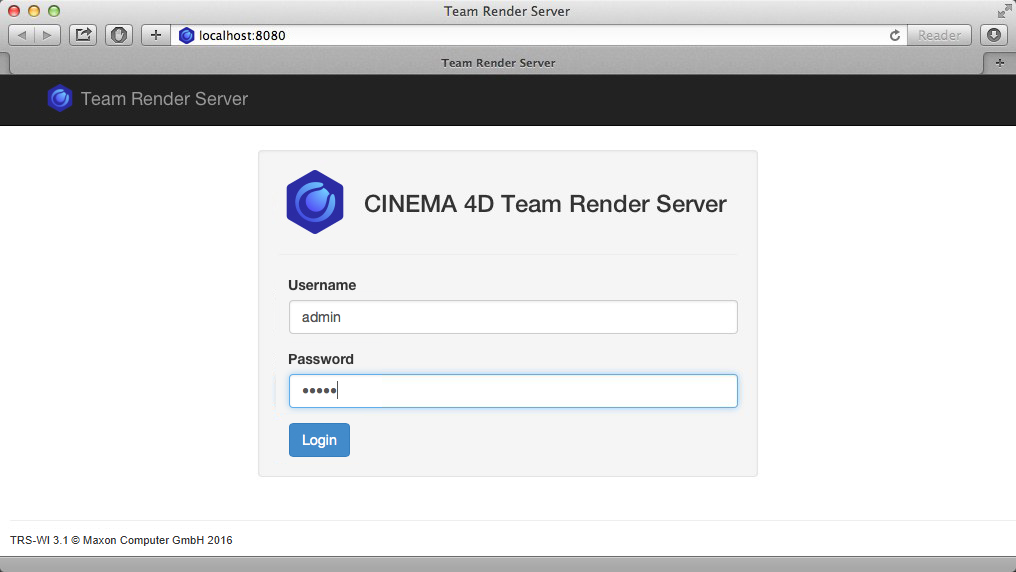
Task: Click the site favicon in address bar
Action: (186, 35)
